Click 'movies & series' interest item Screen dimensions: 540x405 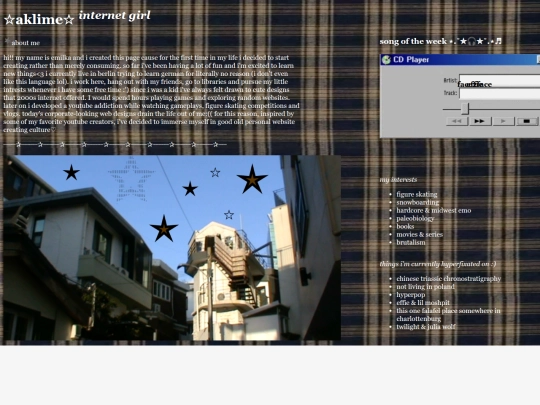(419, 235)
